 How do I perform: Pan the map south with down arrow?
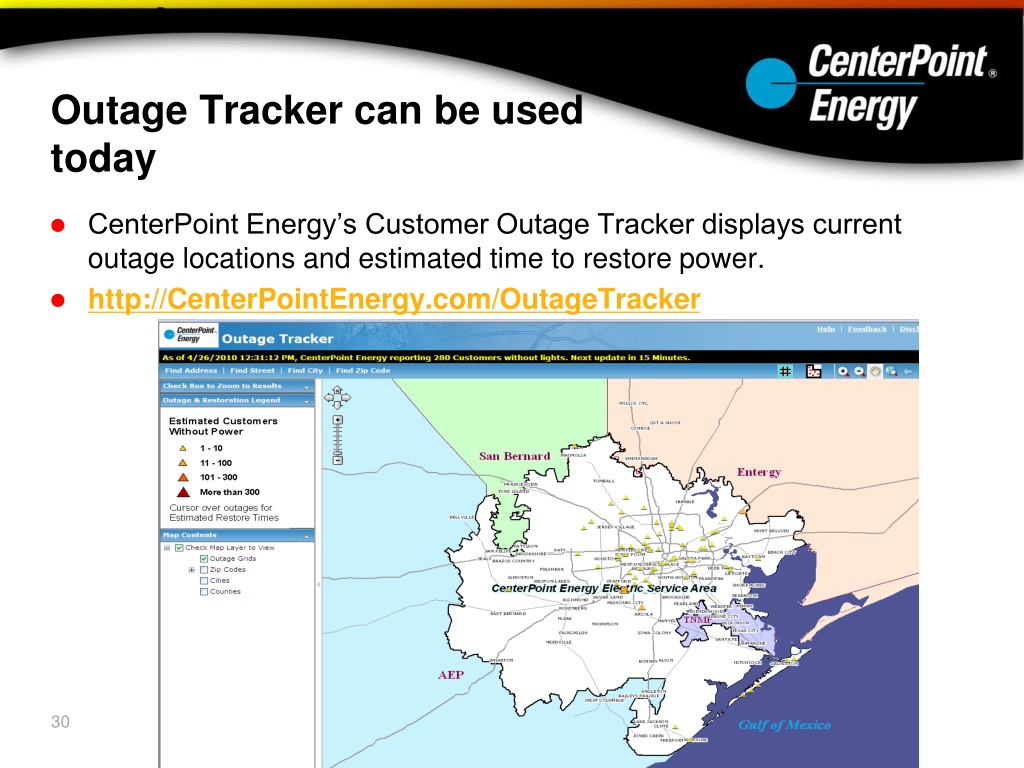coord(338,405)
